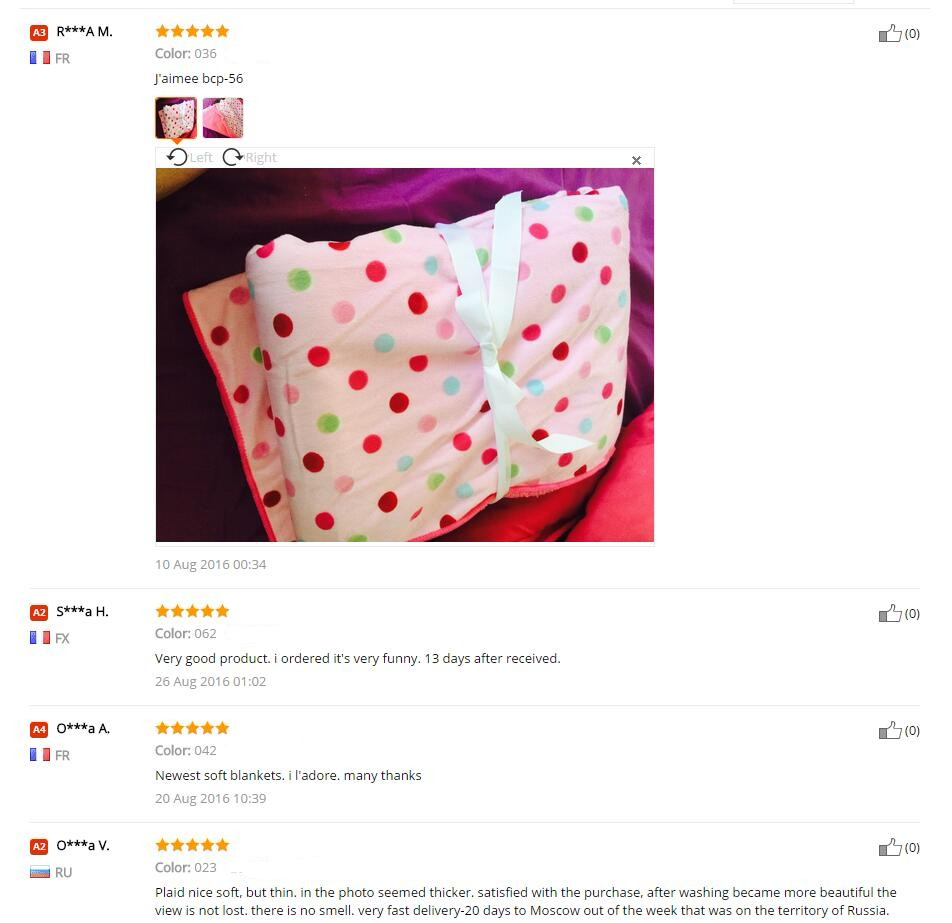Click the French flag next to R***A M.
Screen dimensions: 952x923
pyautogui.click(x=40, y=58)
